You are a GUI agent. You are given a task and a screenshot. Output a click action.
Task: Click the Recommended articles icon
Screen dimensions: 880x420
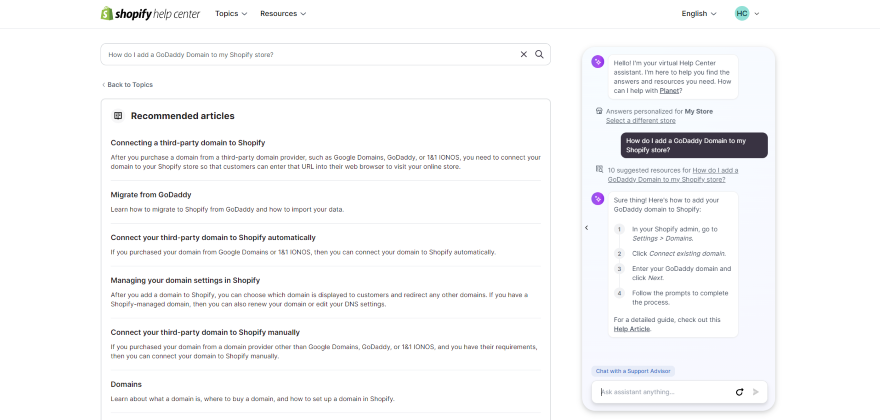coord(118,116)
